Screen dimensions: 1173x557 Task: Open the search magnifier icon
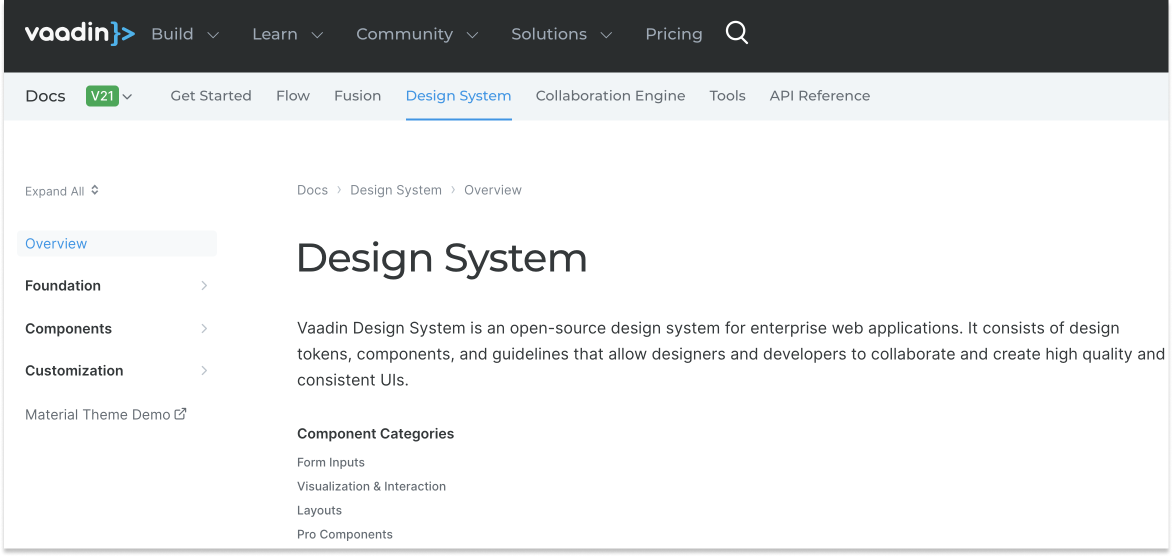[x=737, y=33]
